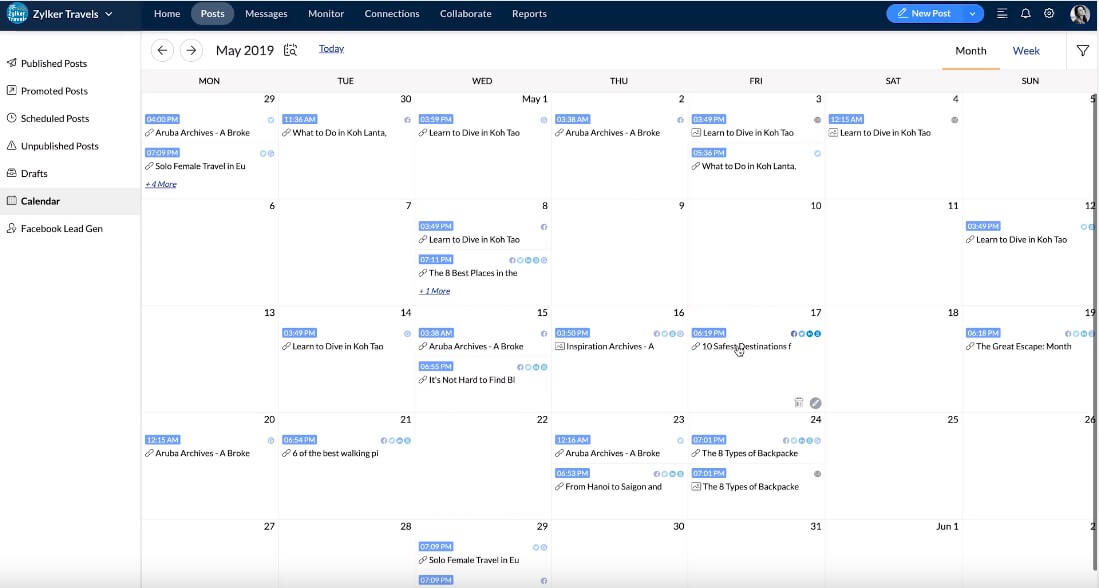This screenshot has height=588, width=1099.
Task: Open the settings gear icon
Action: click(x=1048, y=13)
